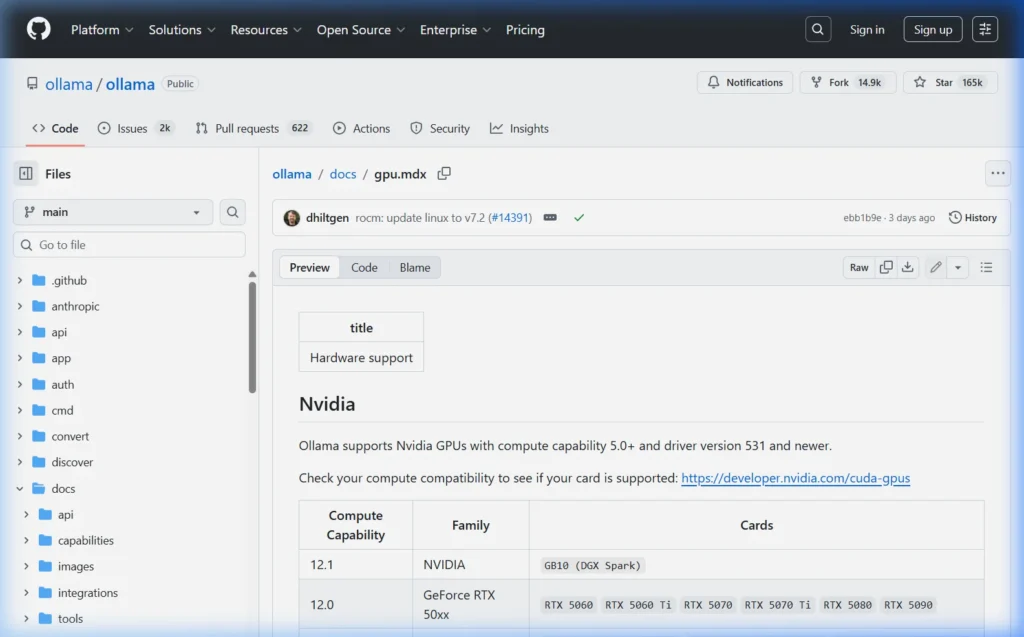
Task: Select the pencil icon to edit gpu.mdx
Action: coord(935,267)
